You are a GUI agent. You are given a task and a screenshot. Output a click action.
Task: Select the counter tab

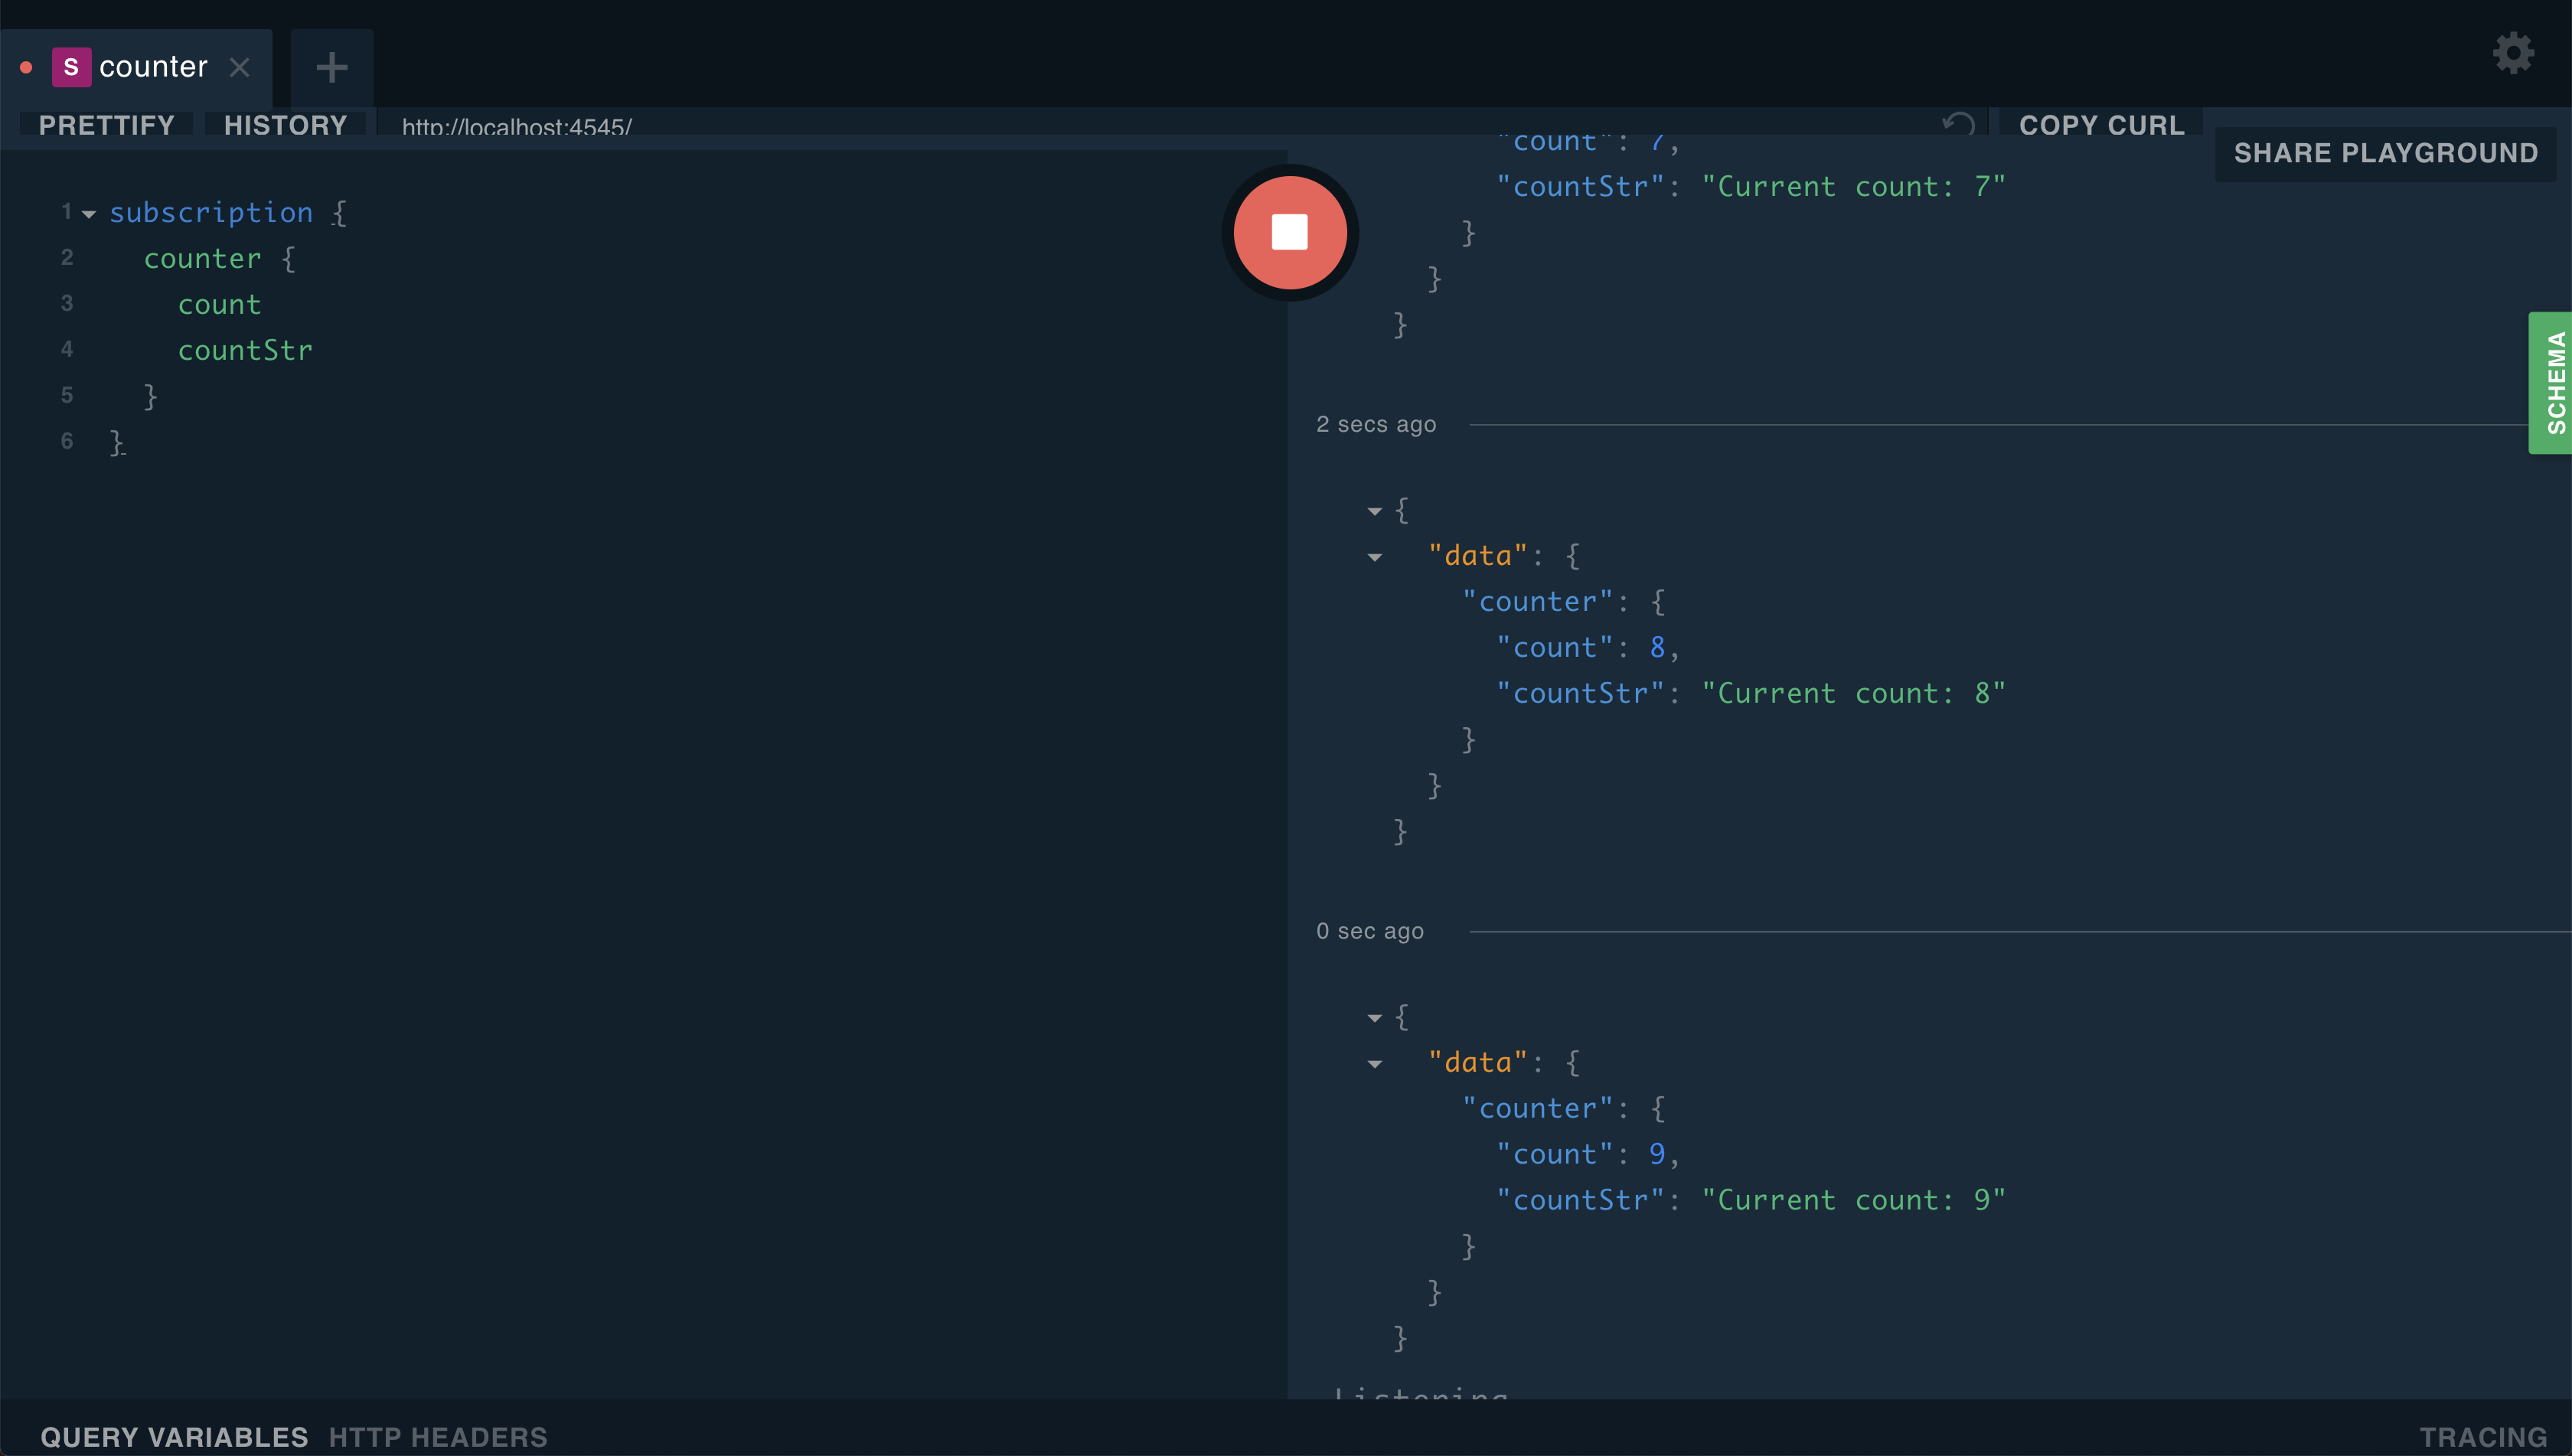(136, 67)
